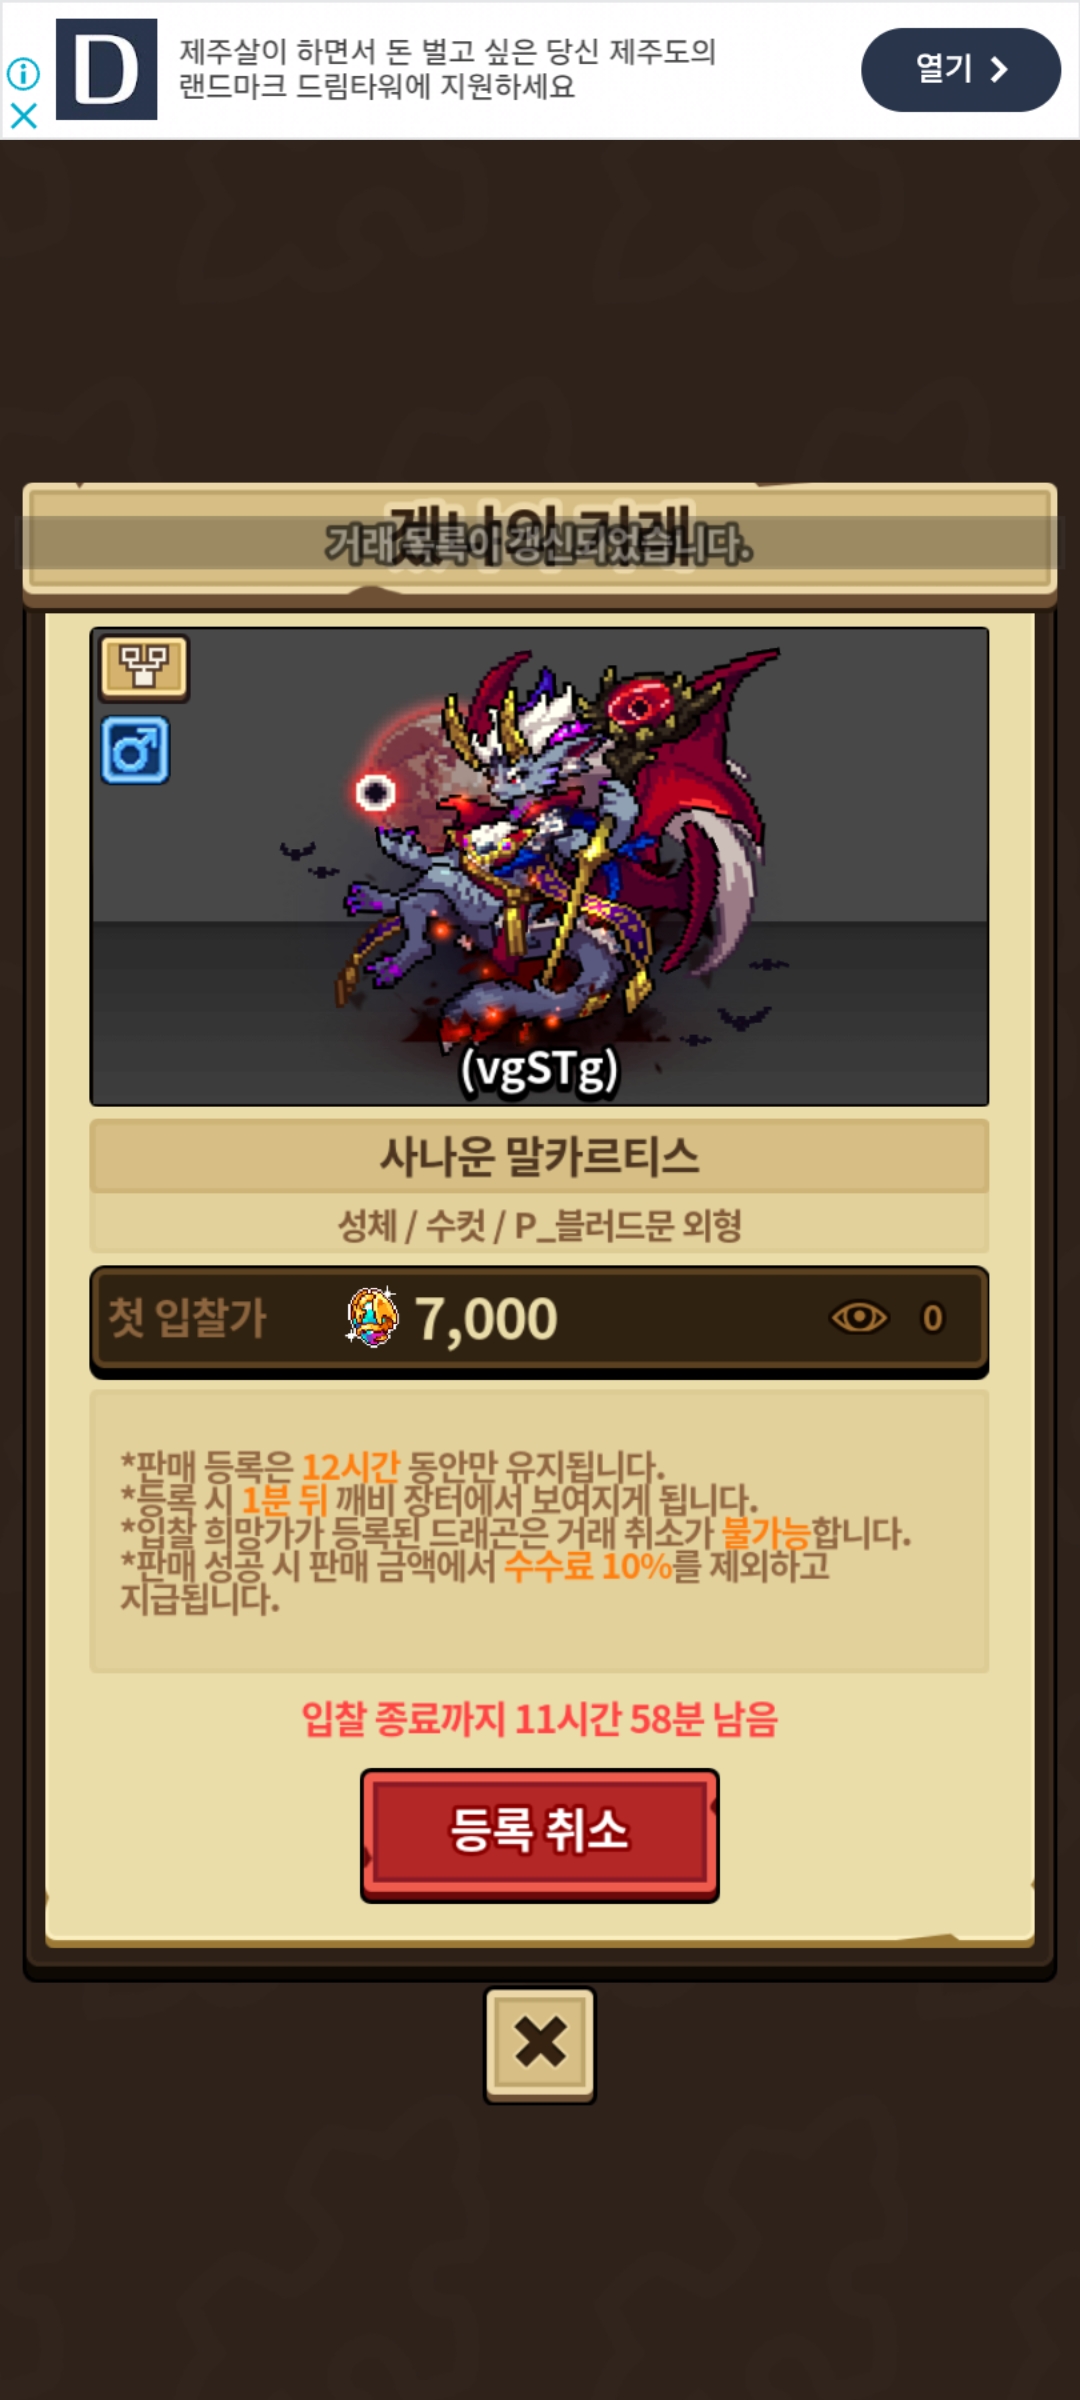1080x2400 pixels.
Task: Tap the 첫 입찰가 label
Action: (187, 1317)
